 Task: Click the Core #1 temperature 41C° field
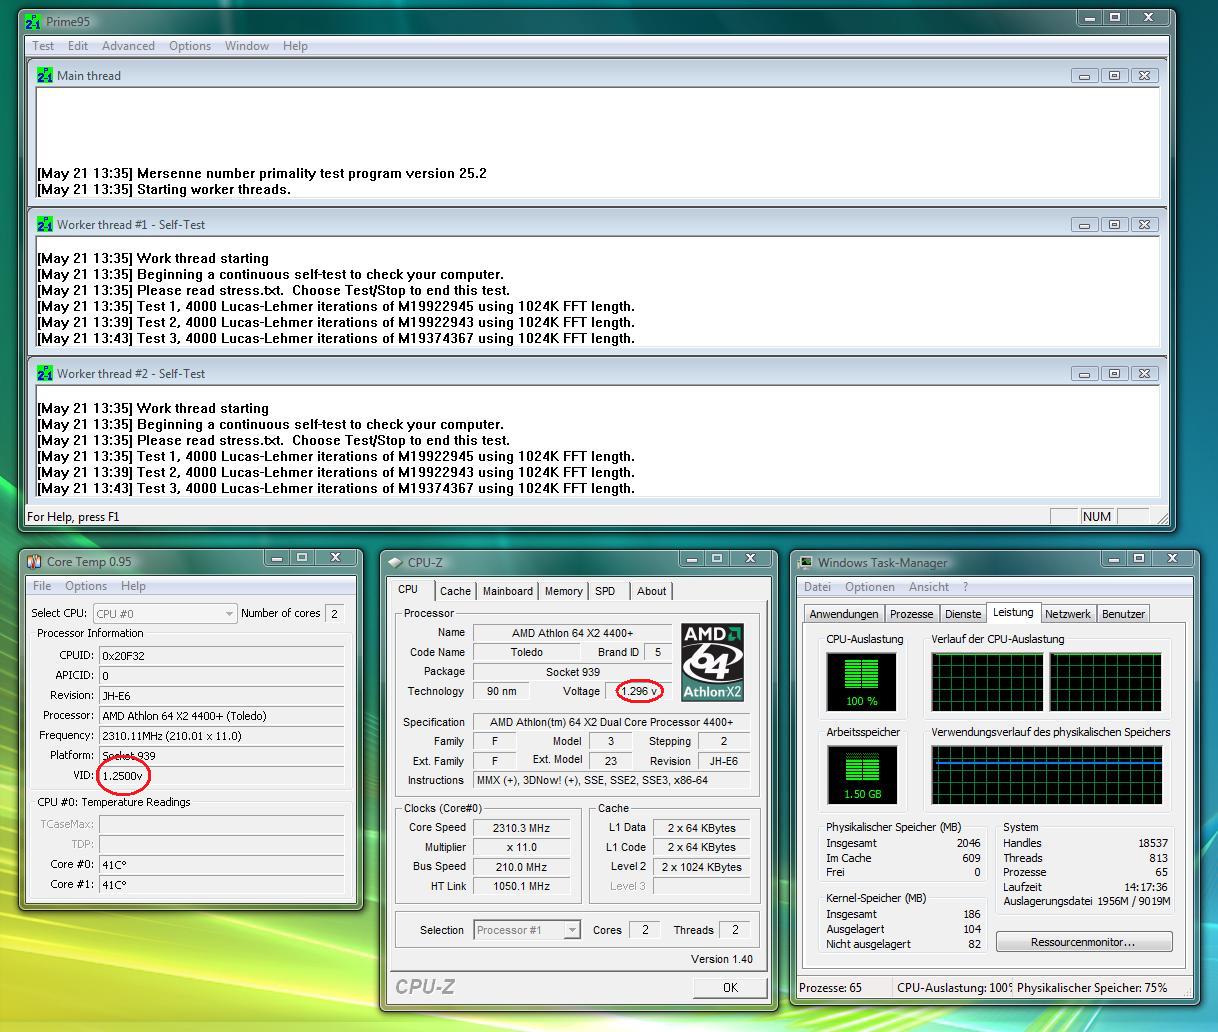tap(221, 885)
